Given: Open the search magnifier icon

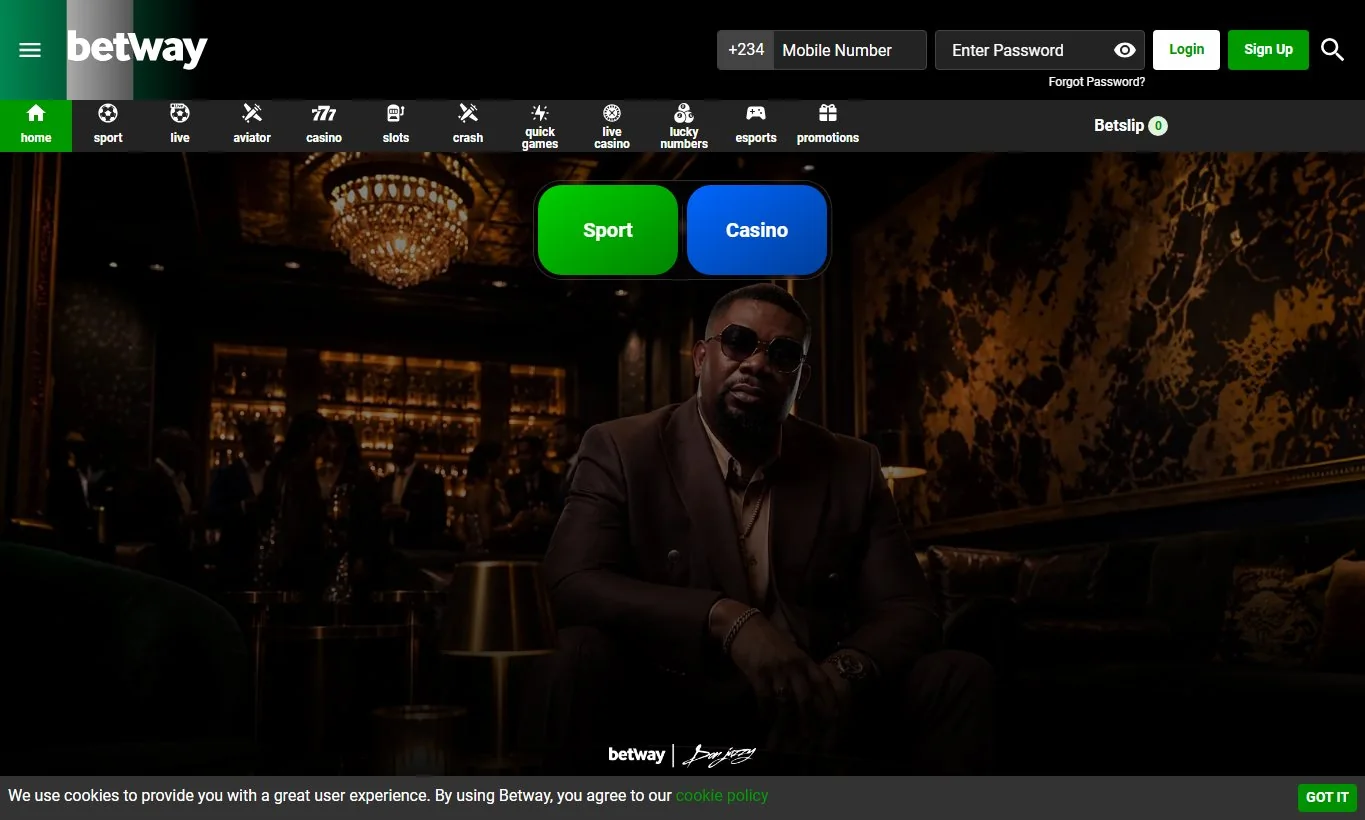Looking at the screenshot, I should (1332, 49).
